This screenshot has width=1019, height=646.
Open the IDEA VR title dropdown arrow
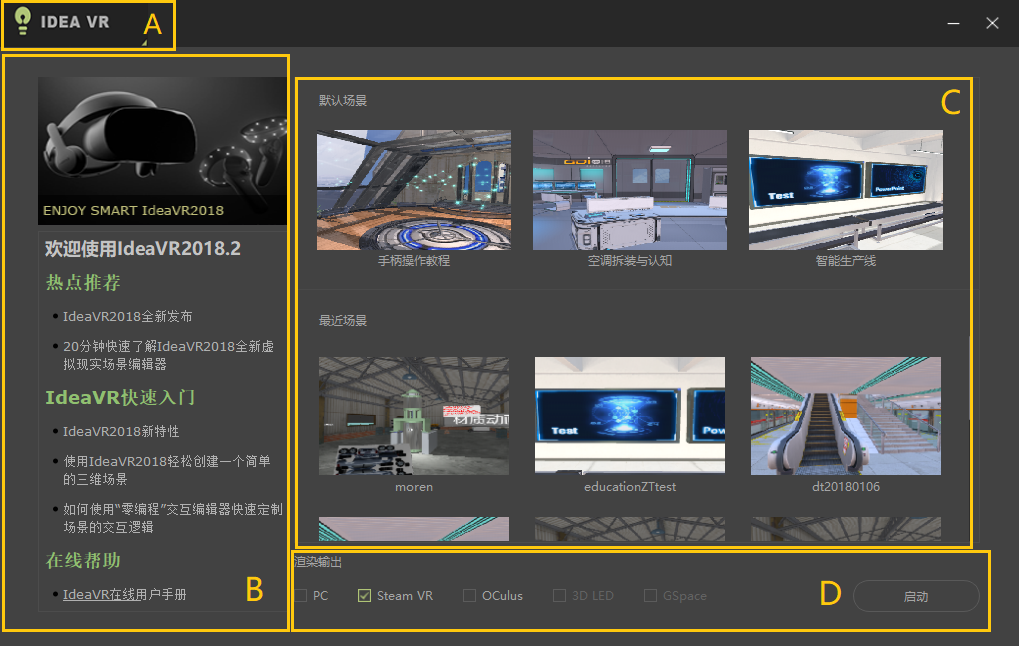click(144, 44)
